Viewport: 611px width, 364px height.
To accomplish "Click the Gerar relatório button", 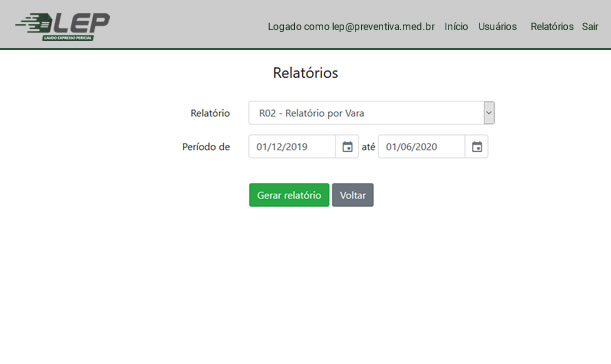I will pyautogui.click(x=289, y=195).
